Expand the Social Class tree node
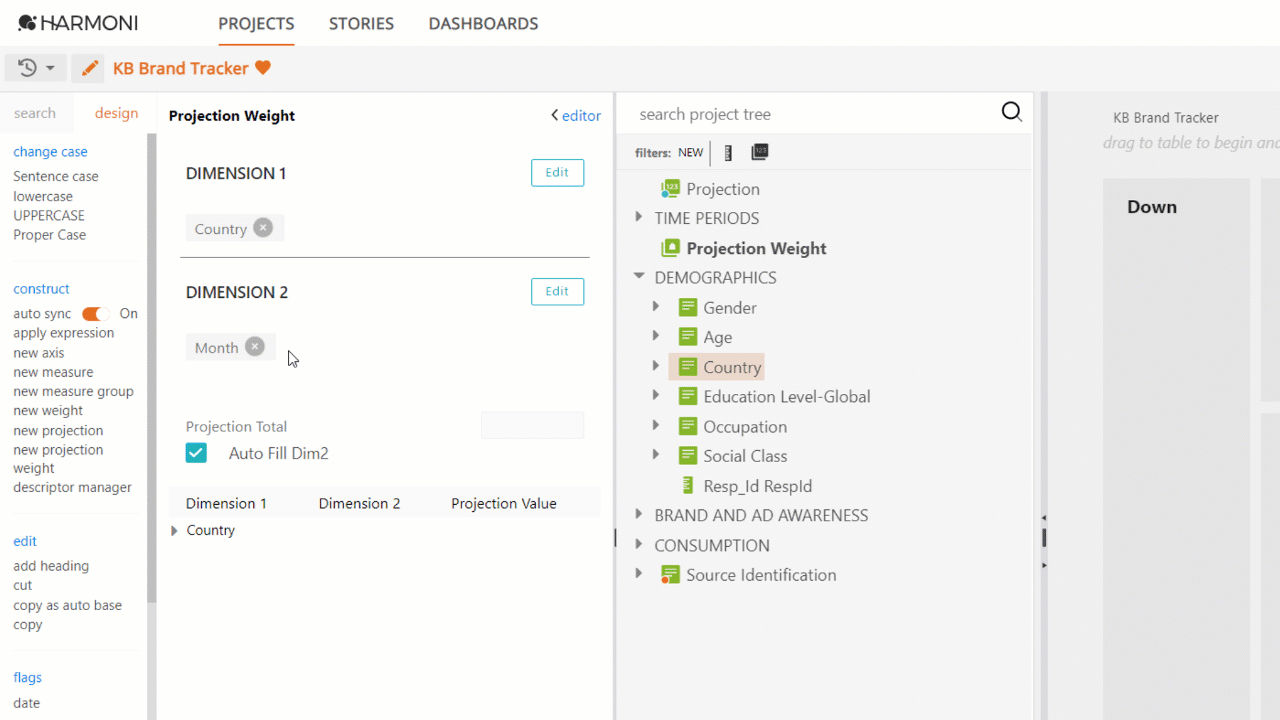The image size is (1280, 720). 656,455
